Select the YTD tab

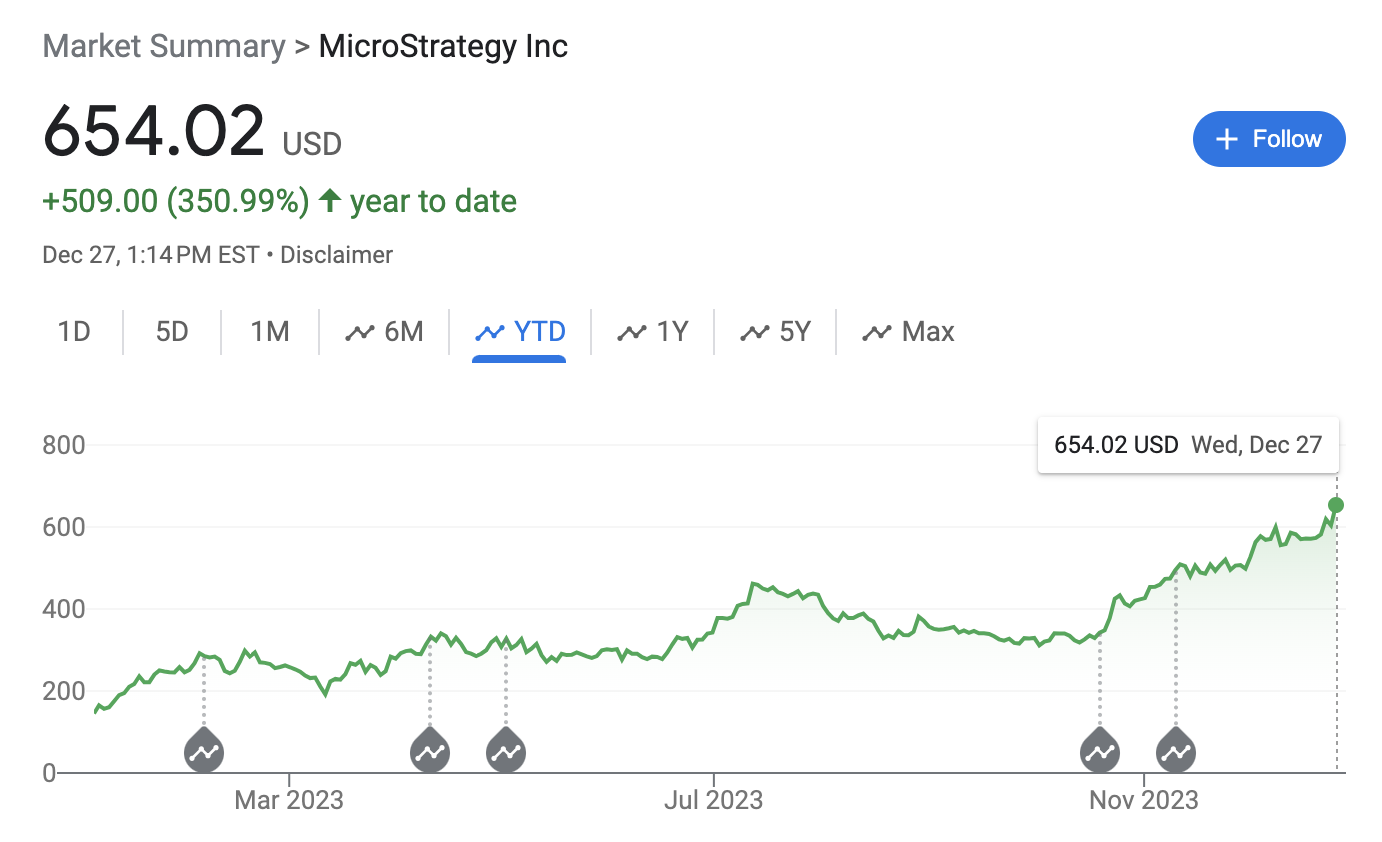[x=520, y=332]
